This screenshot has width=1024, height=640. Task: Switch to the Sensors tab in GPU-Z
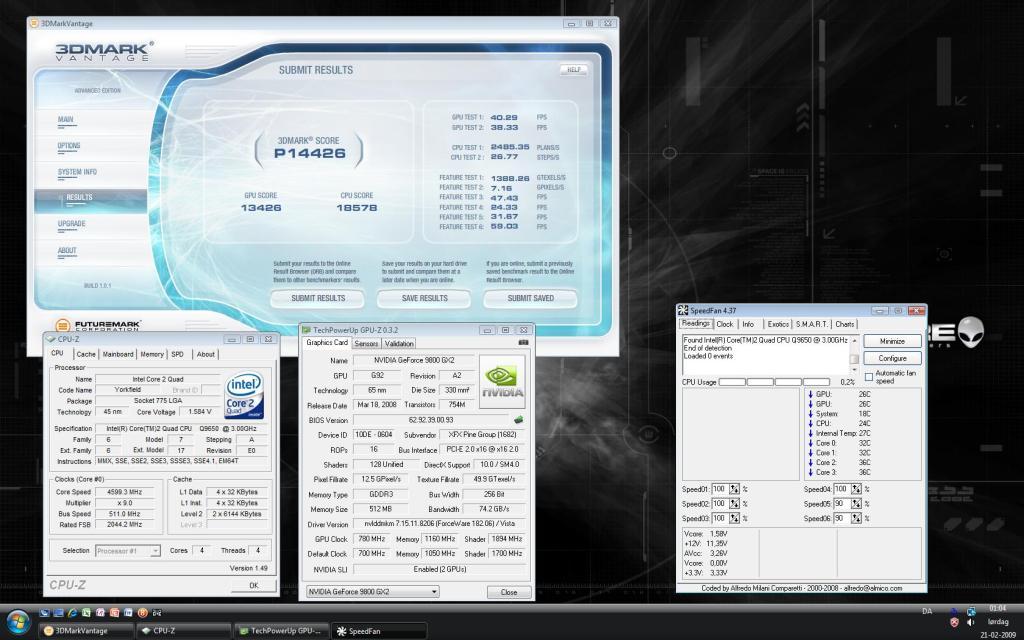[x=366, y=344]
